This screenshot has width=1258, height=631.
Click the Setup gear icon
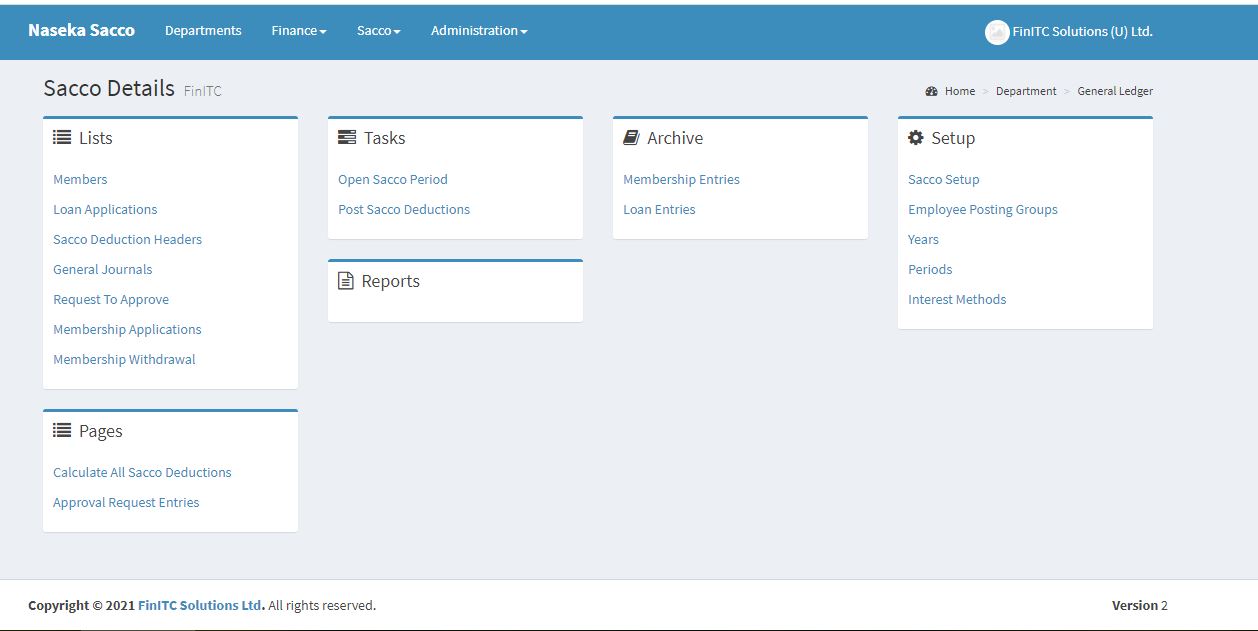(x=915, y=138)
